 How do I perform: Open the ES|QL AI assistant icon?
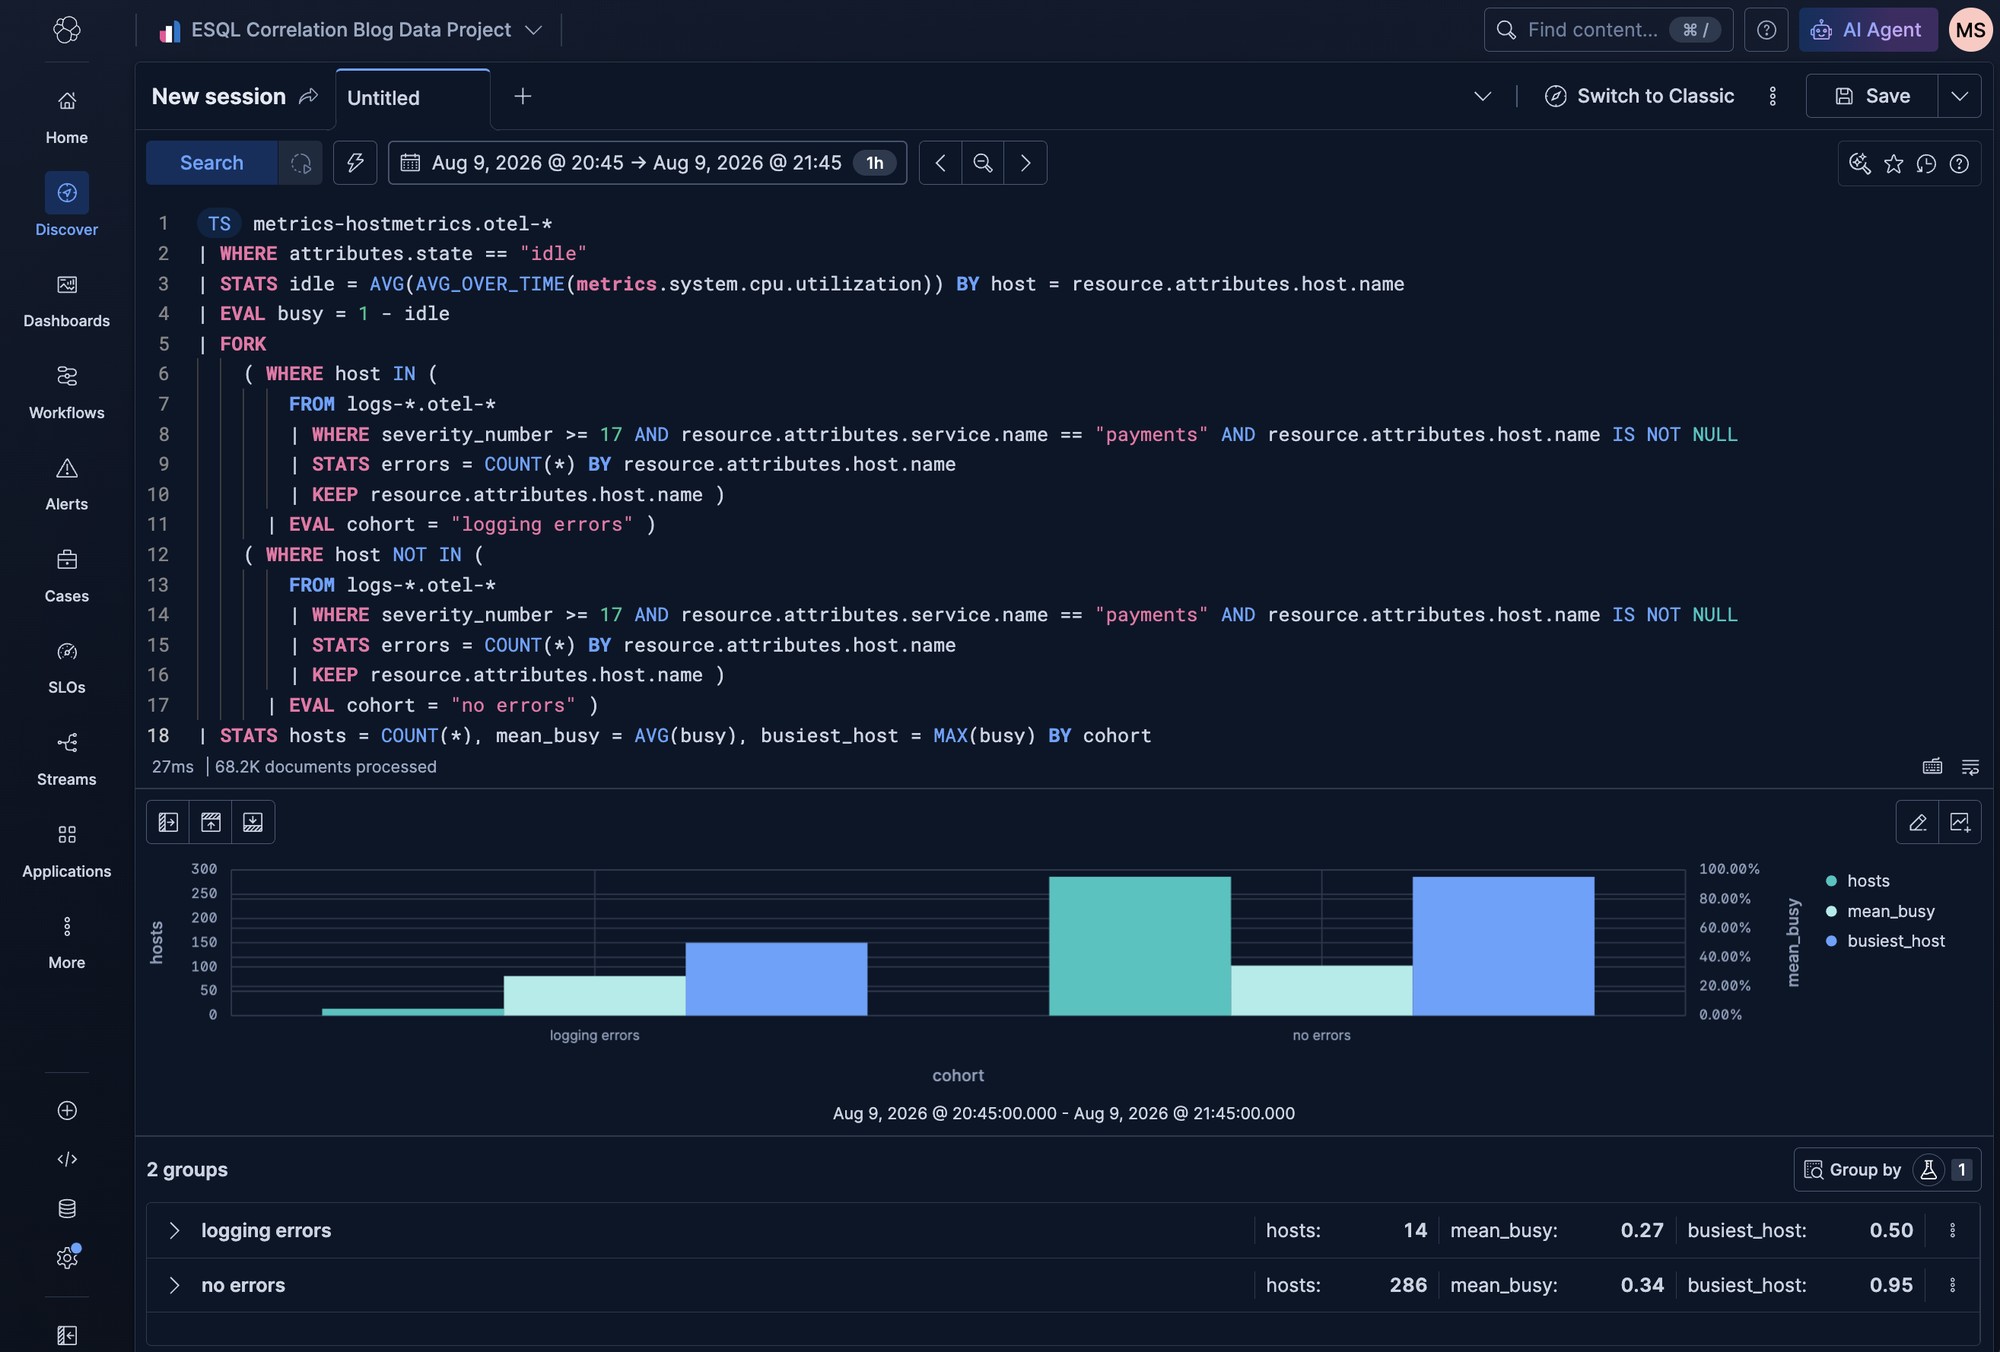(x=1860, y=163)
